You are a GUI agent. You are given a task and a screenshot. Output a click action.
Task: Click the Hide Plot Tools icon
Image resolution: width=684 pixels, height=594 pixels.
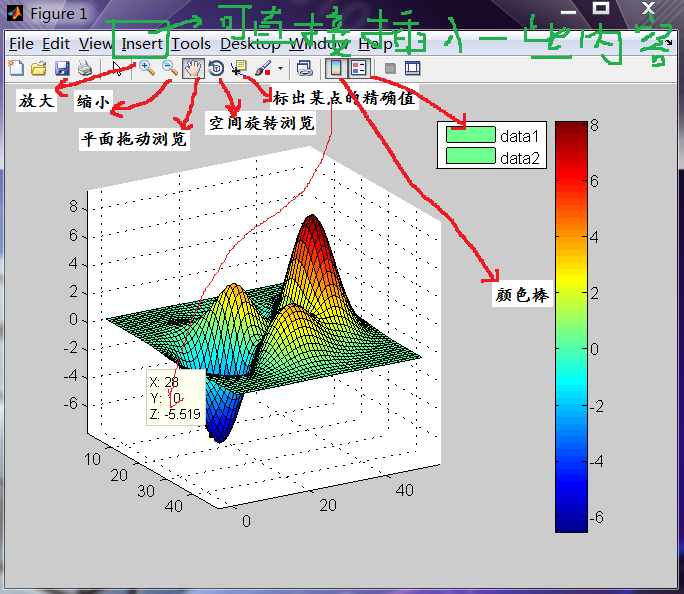[390, 68]
